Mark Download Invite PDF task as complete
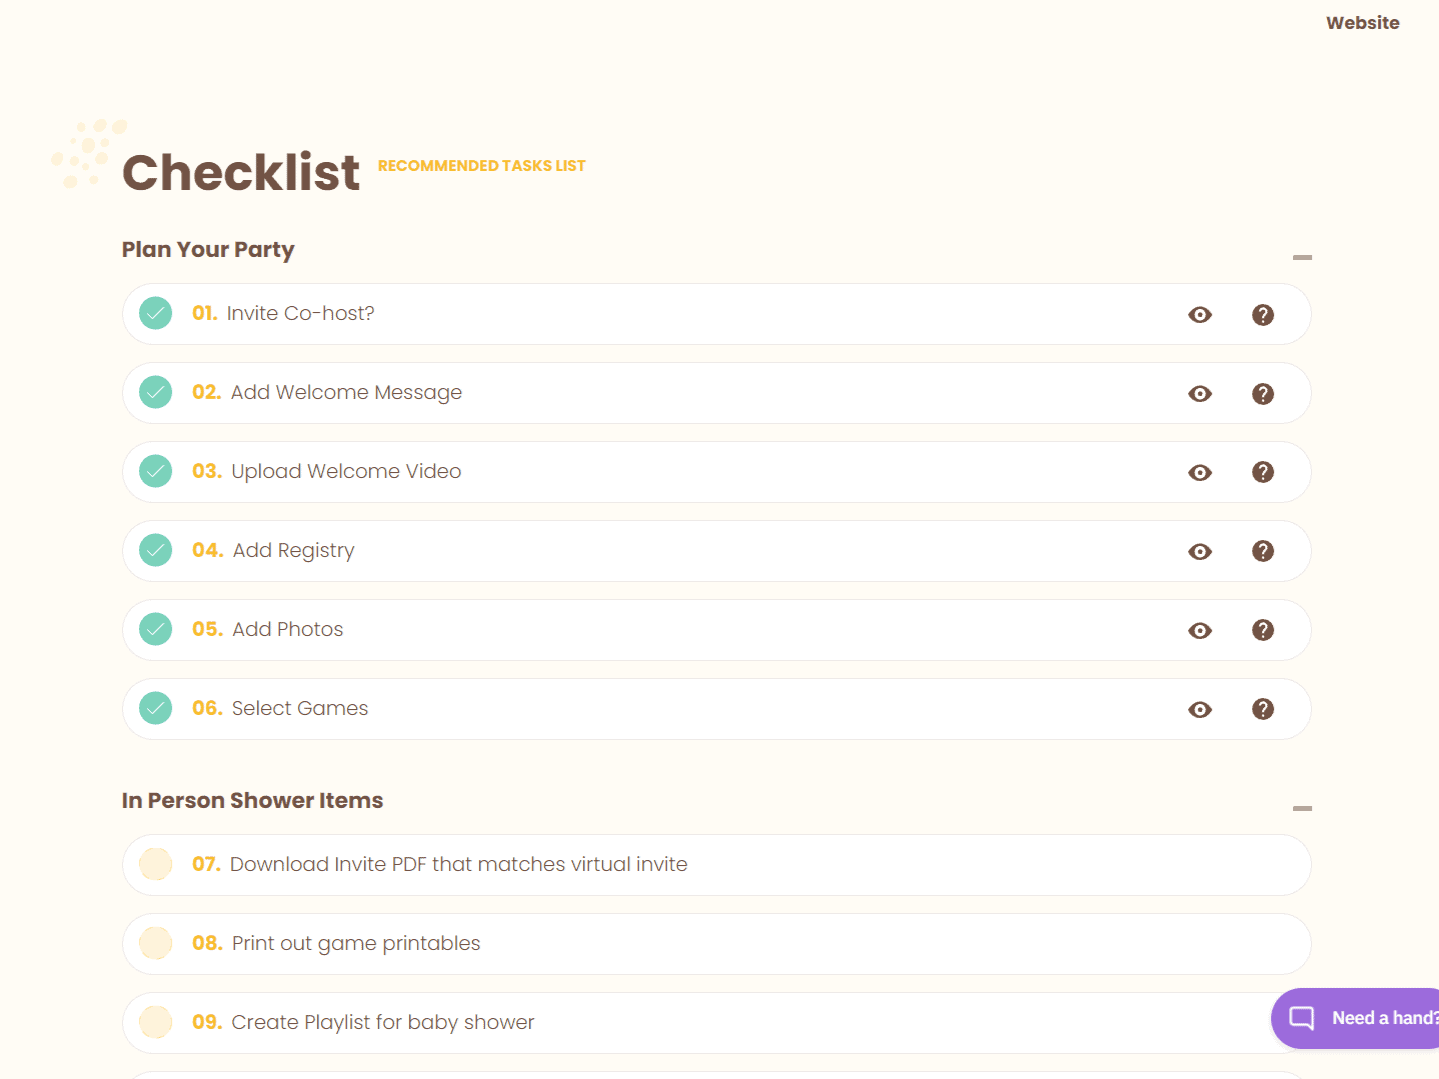The width and height of the screenshot is (1439, 1079). coord(155,864)
